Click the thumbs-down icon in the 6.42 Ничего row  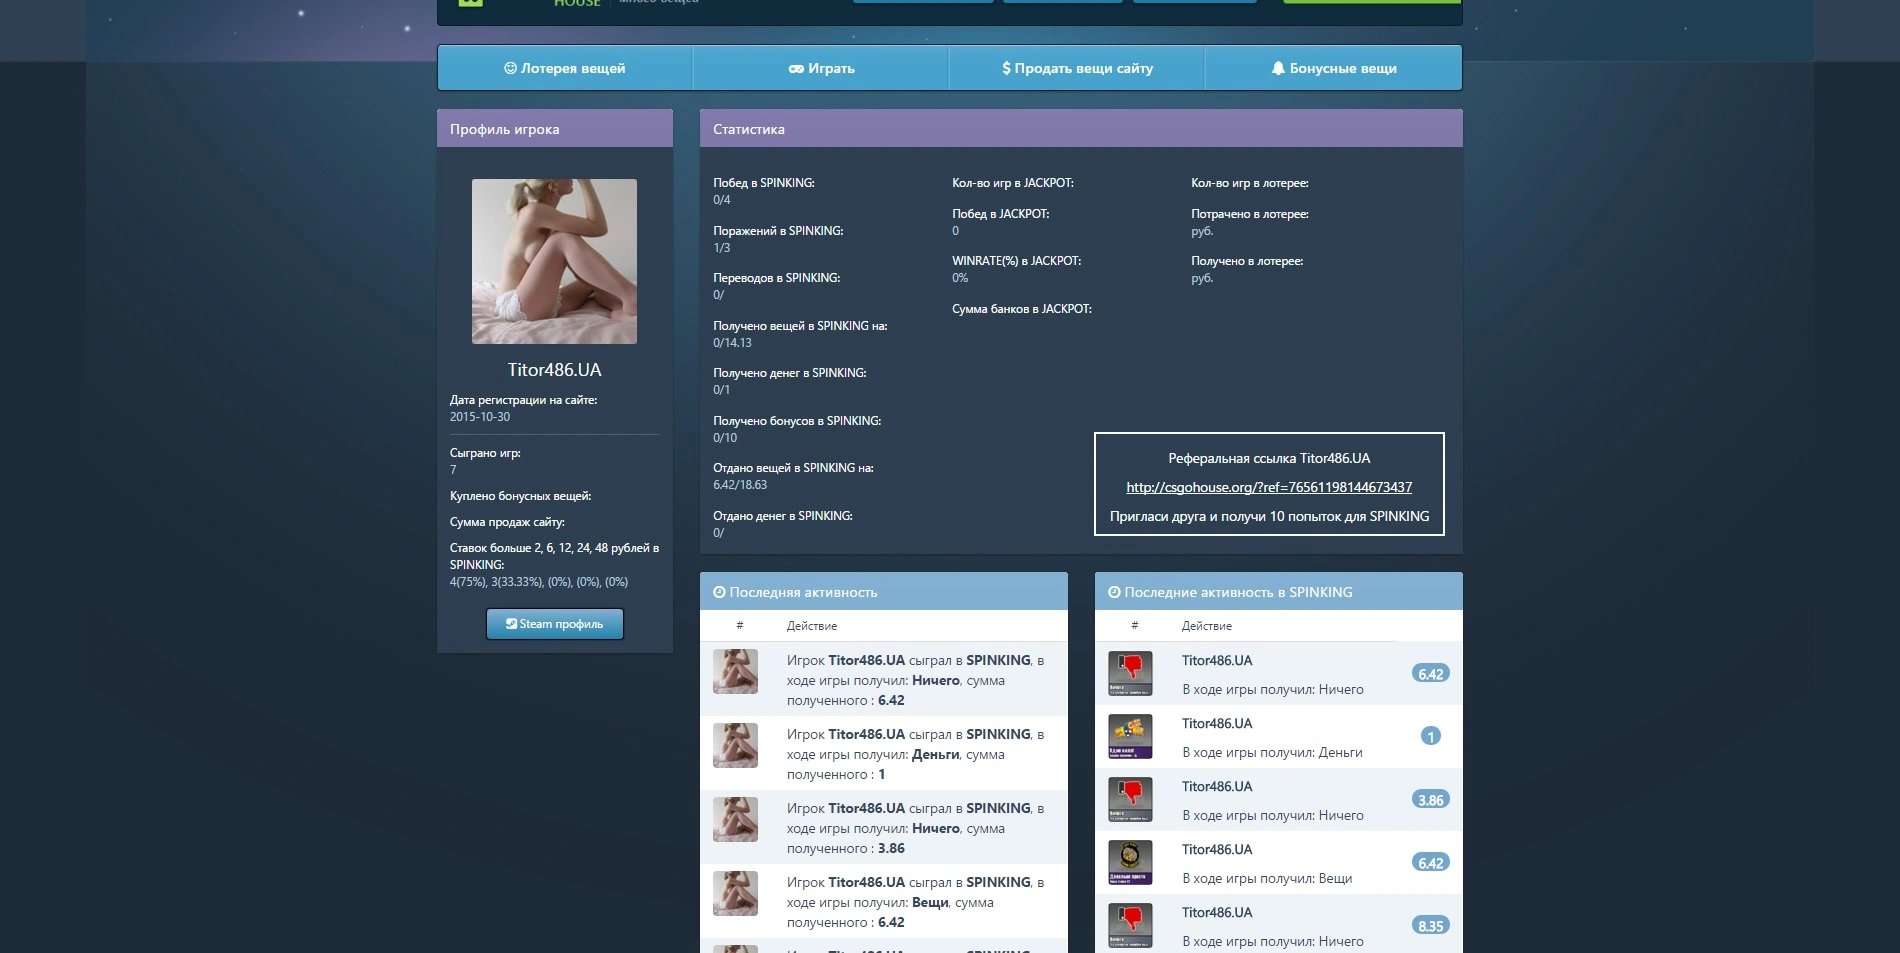[1130, 673]
